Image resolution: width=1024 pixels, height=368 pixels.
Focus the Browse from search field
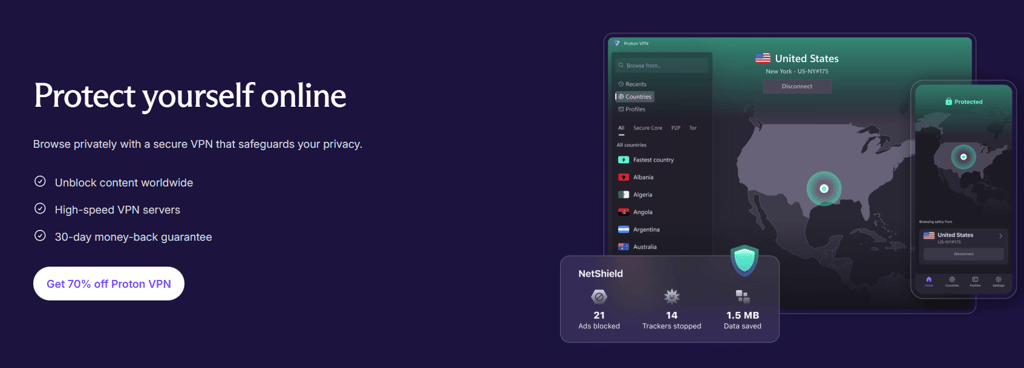tap(662, 65)
